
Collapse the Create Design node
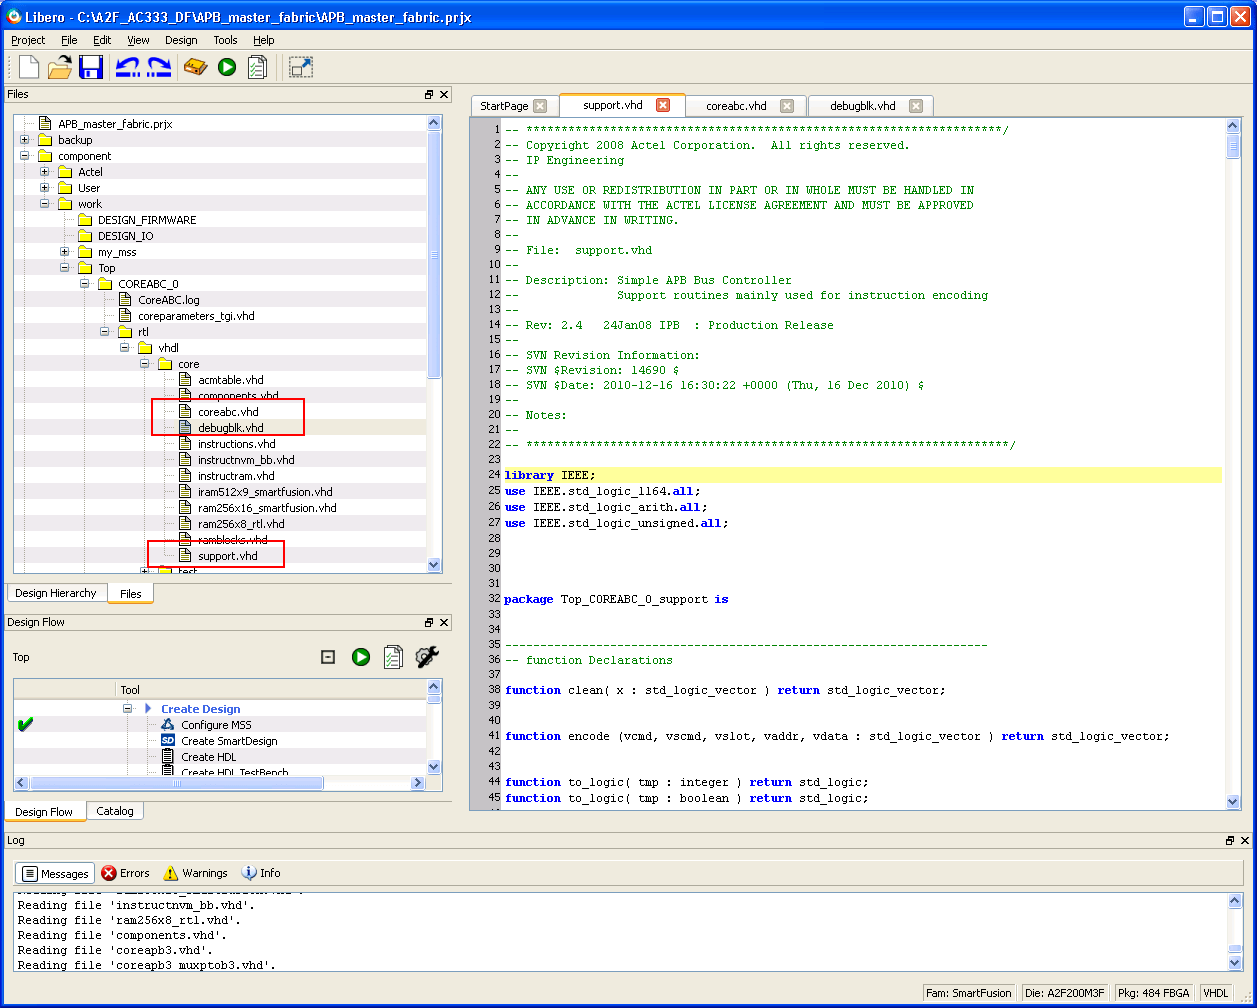[128, 709]
